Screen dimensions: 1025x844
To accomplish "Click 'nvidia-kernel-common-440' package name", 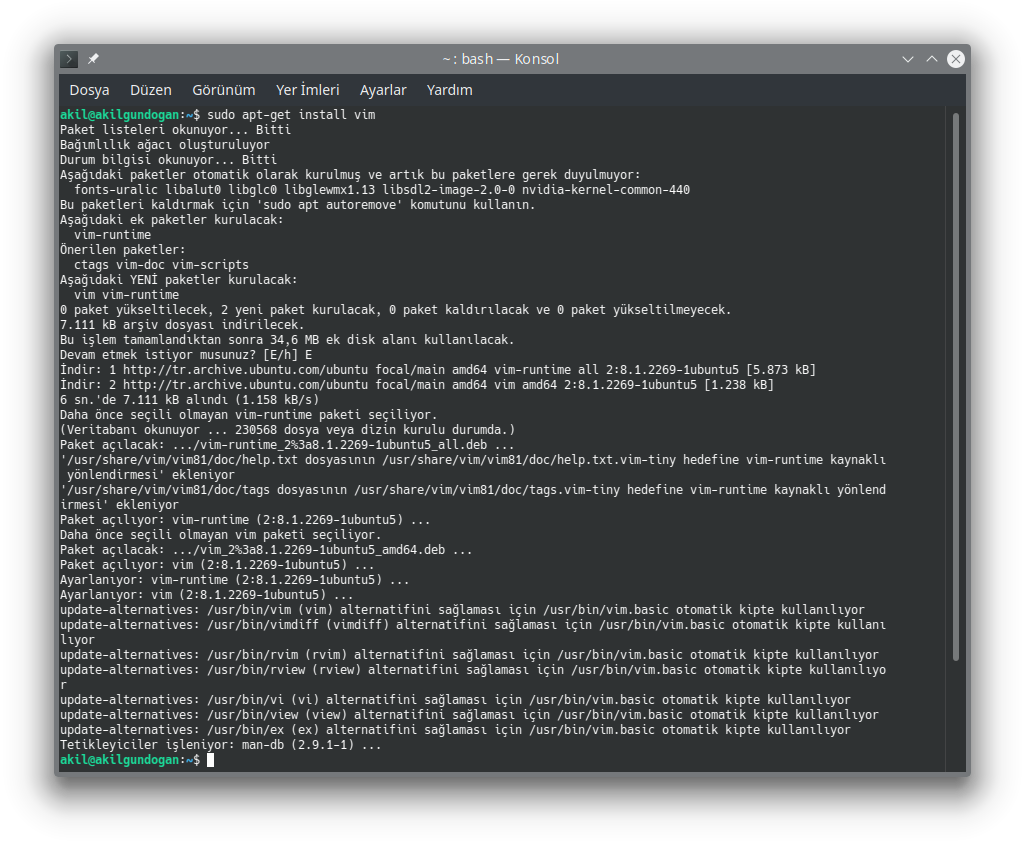I will [x=606, y=190].
